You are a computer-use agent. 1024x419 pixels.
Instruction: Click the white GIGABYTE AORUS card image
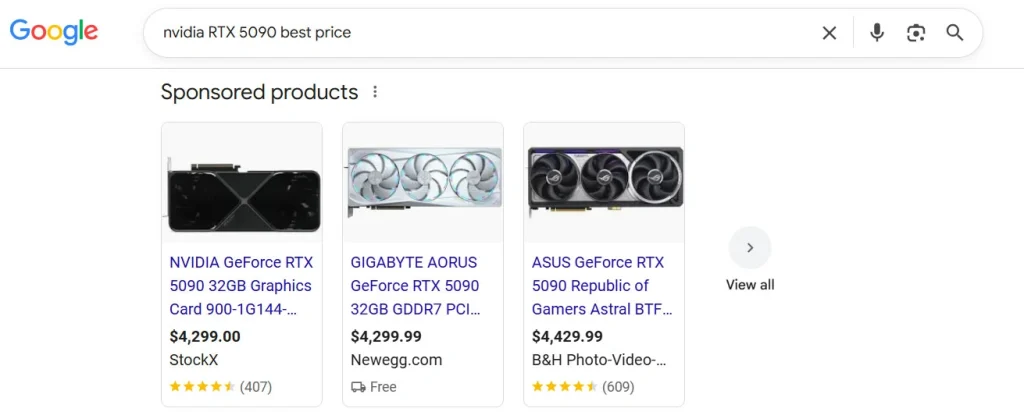click(423, 183)
